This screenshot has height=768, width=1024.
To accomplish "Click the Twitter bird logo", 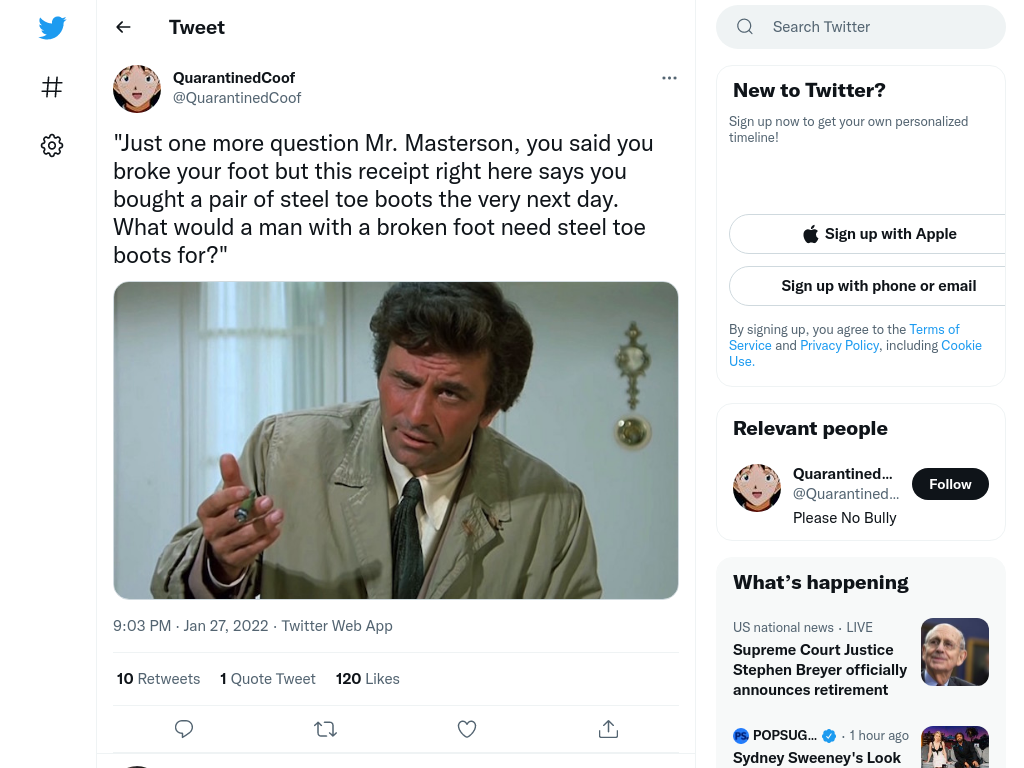I will [52, 27].
